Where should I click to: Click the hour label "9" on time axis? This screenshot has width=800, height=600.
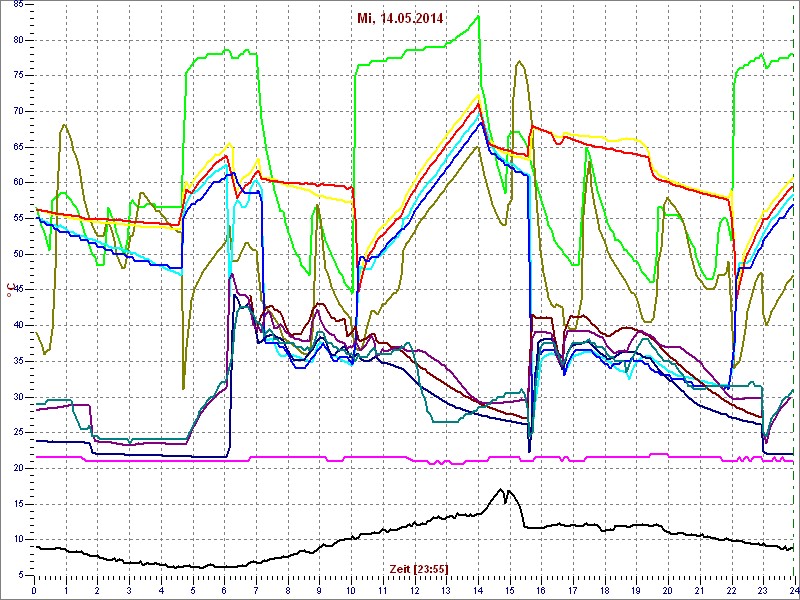319,591
